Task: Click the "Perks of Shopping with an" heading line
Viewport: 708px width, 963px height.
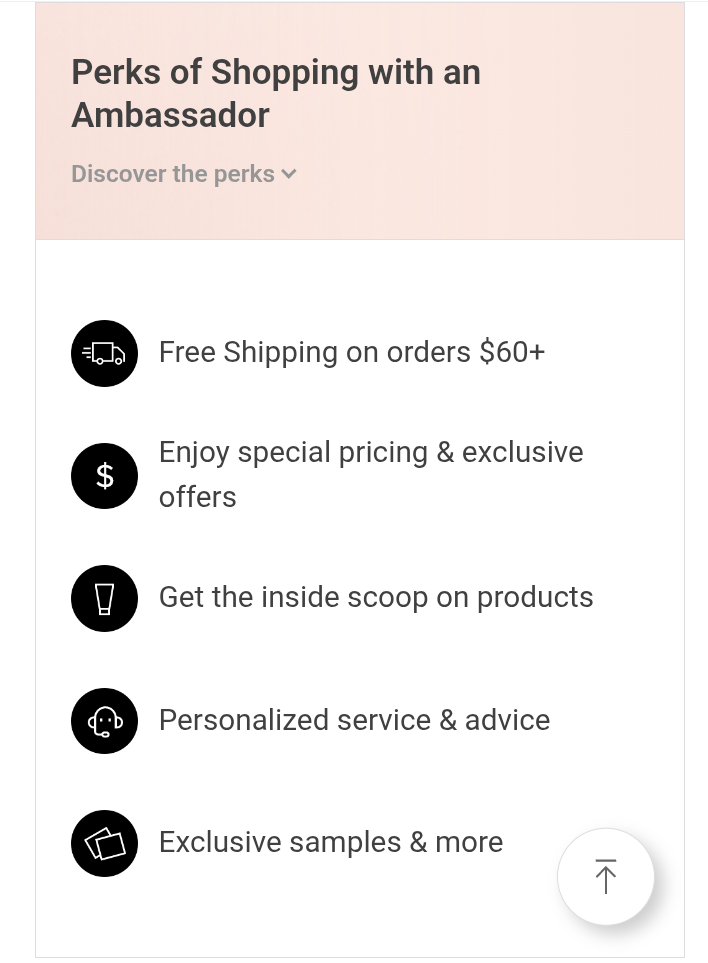Action: [276, 72]
